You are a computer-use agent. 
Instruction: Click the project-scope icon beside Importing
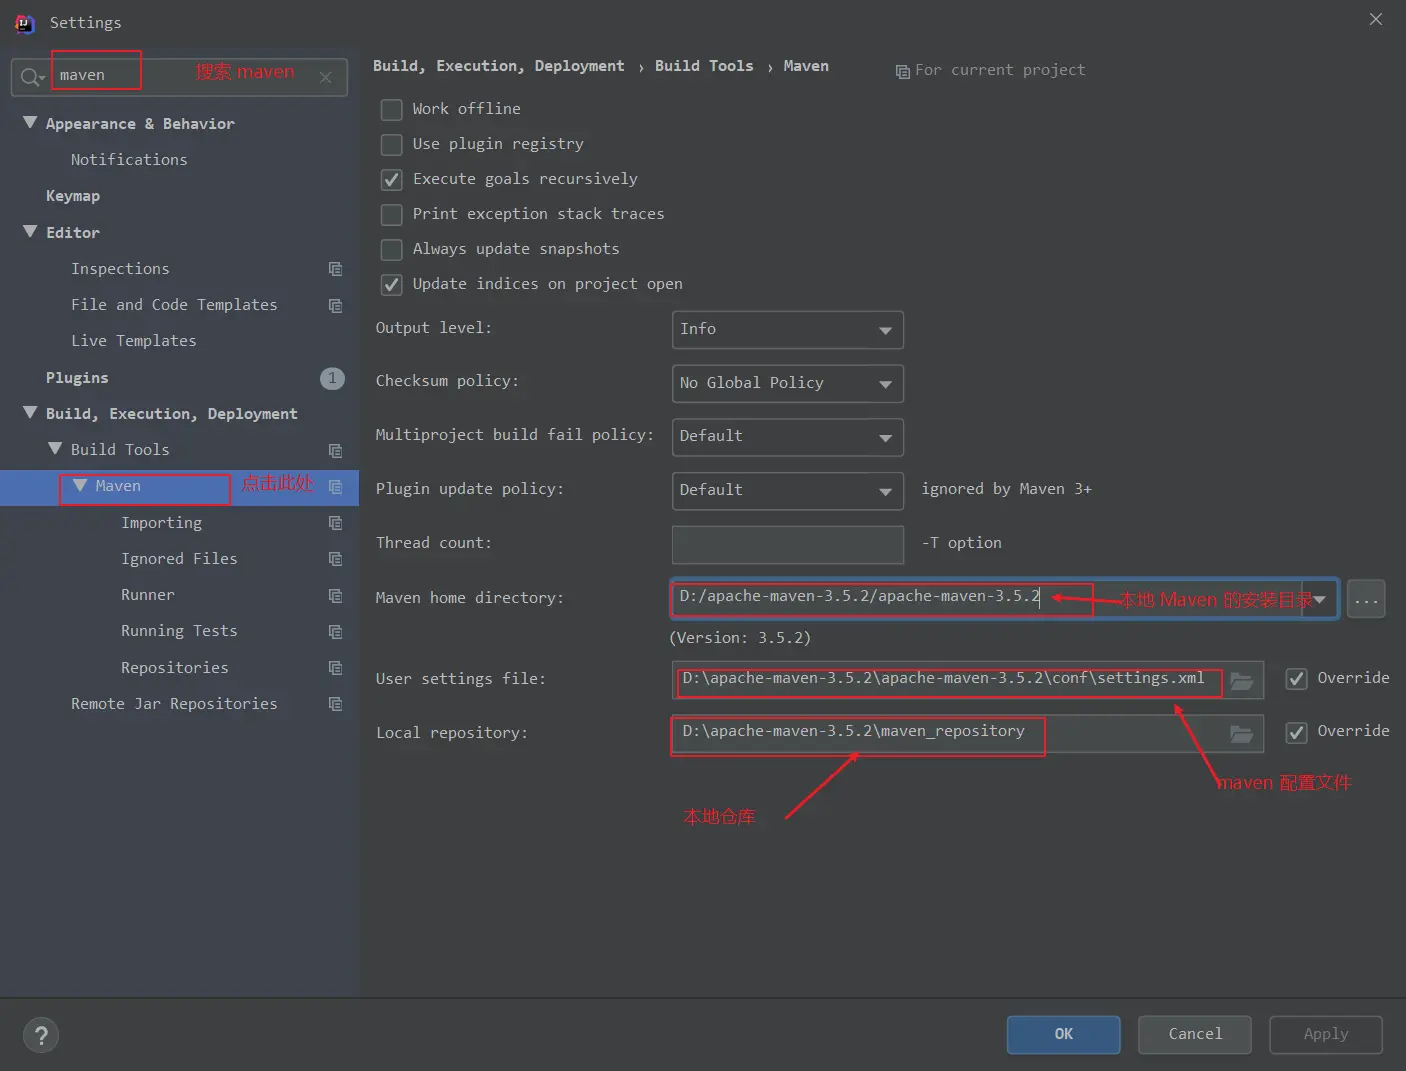coord(335,523)
